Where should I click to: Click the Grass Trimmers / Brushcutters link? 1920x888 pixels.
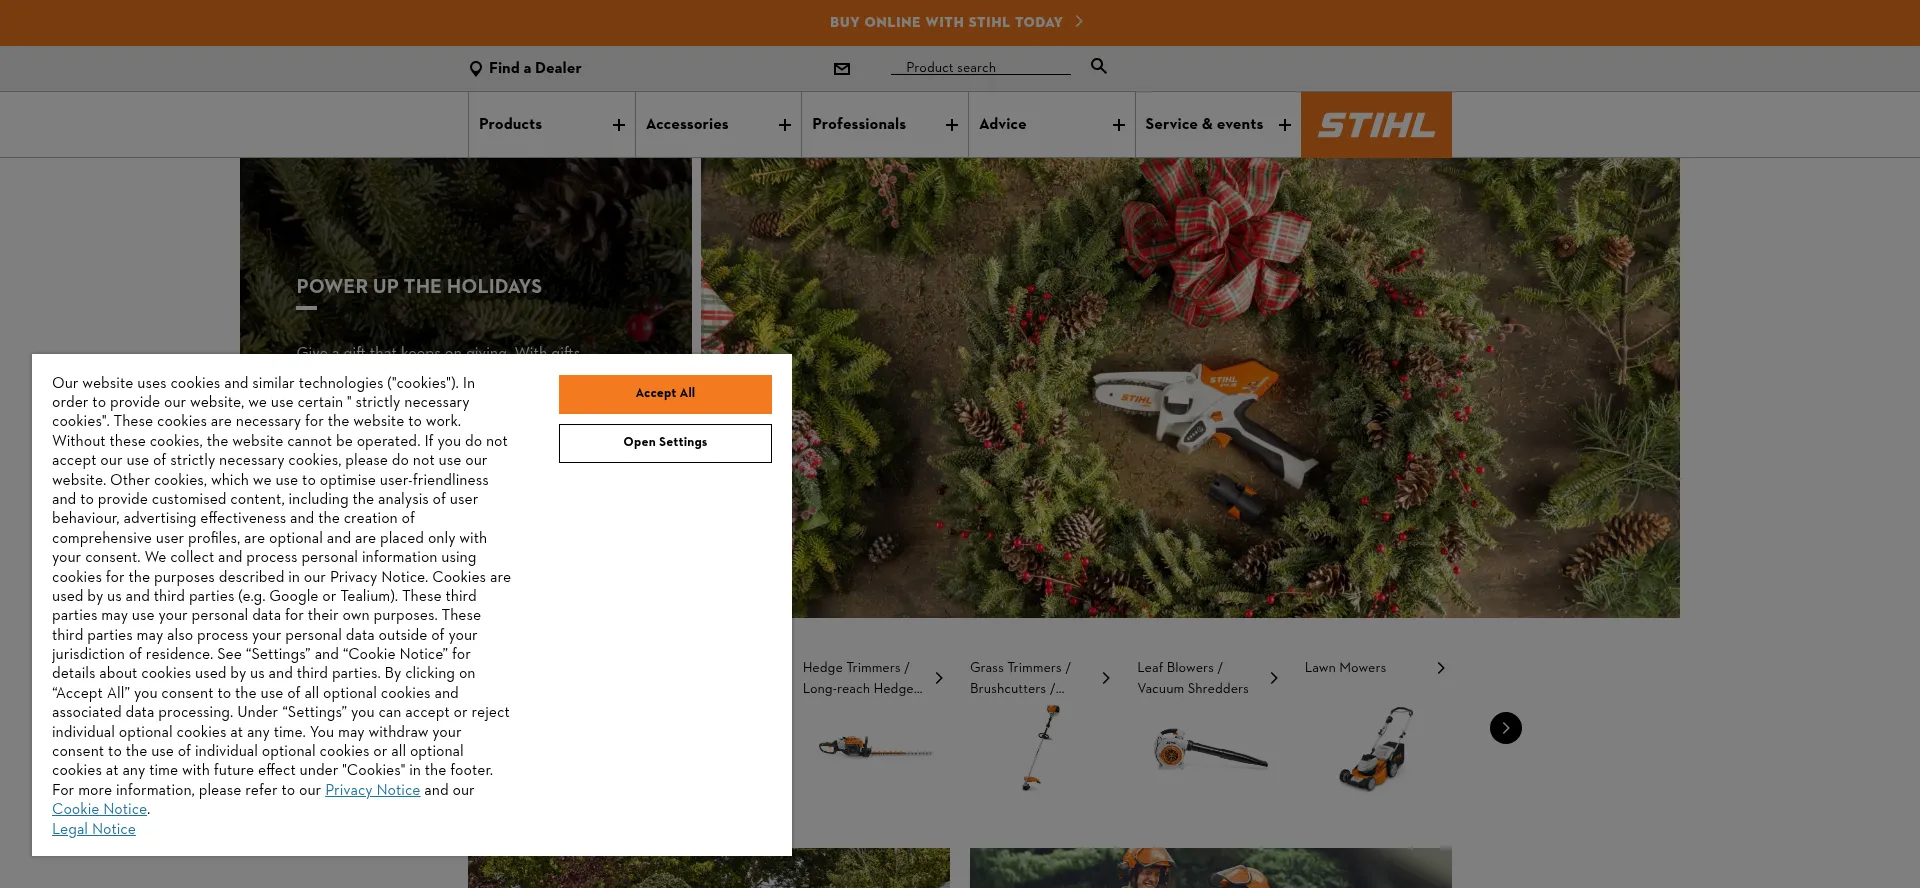[x=1020, y=678]
